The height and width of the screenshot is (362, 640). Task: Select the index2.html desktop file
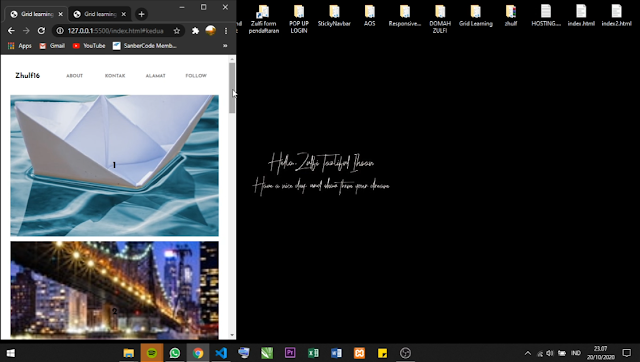(616, 16)
